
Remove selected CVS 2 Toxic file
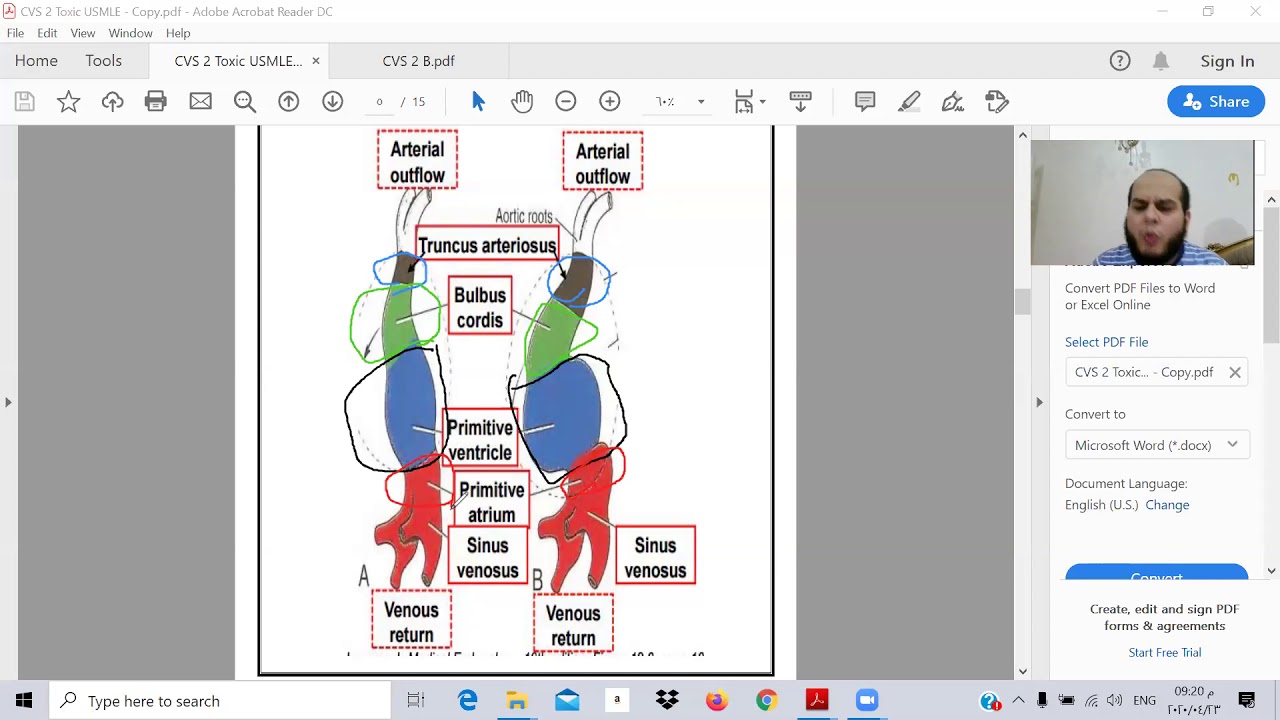pos(1235,372)
